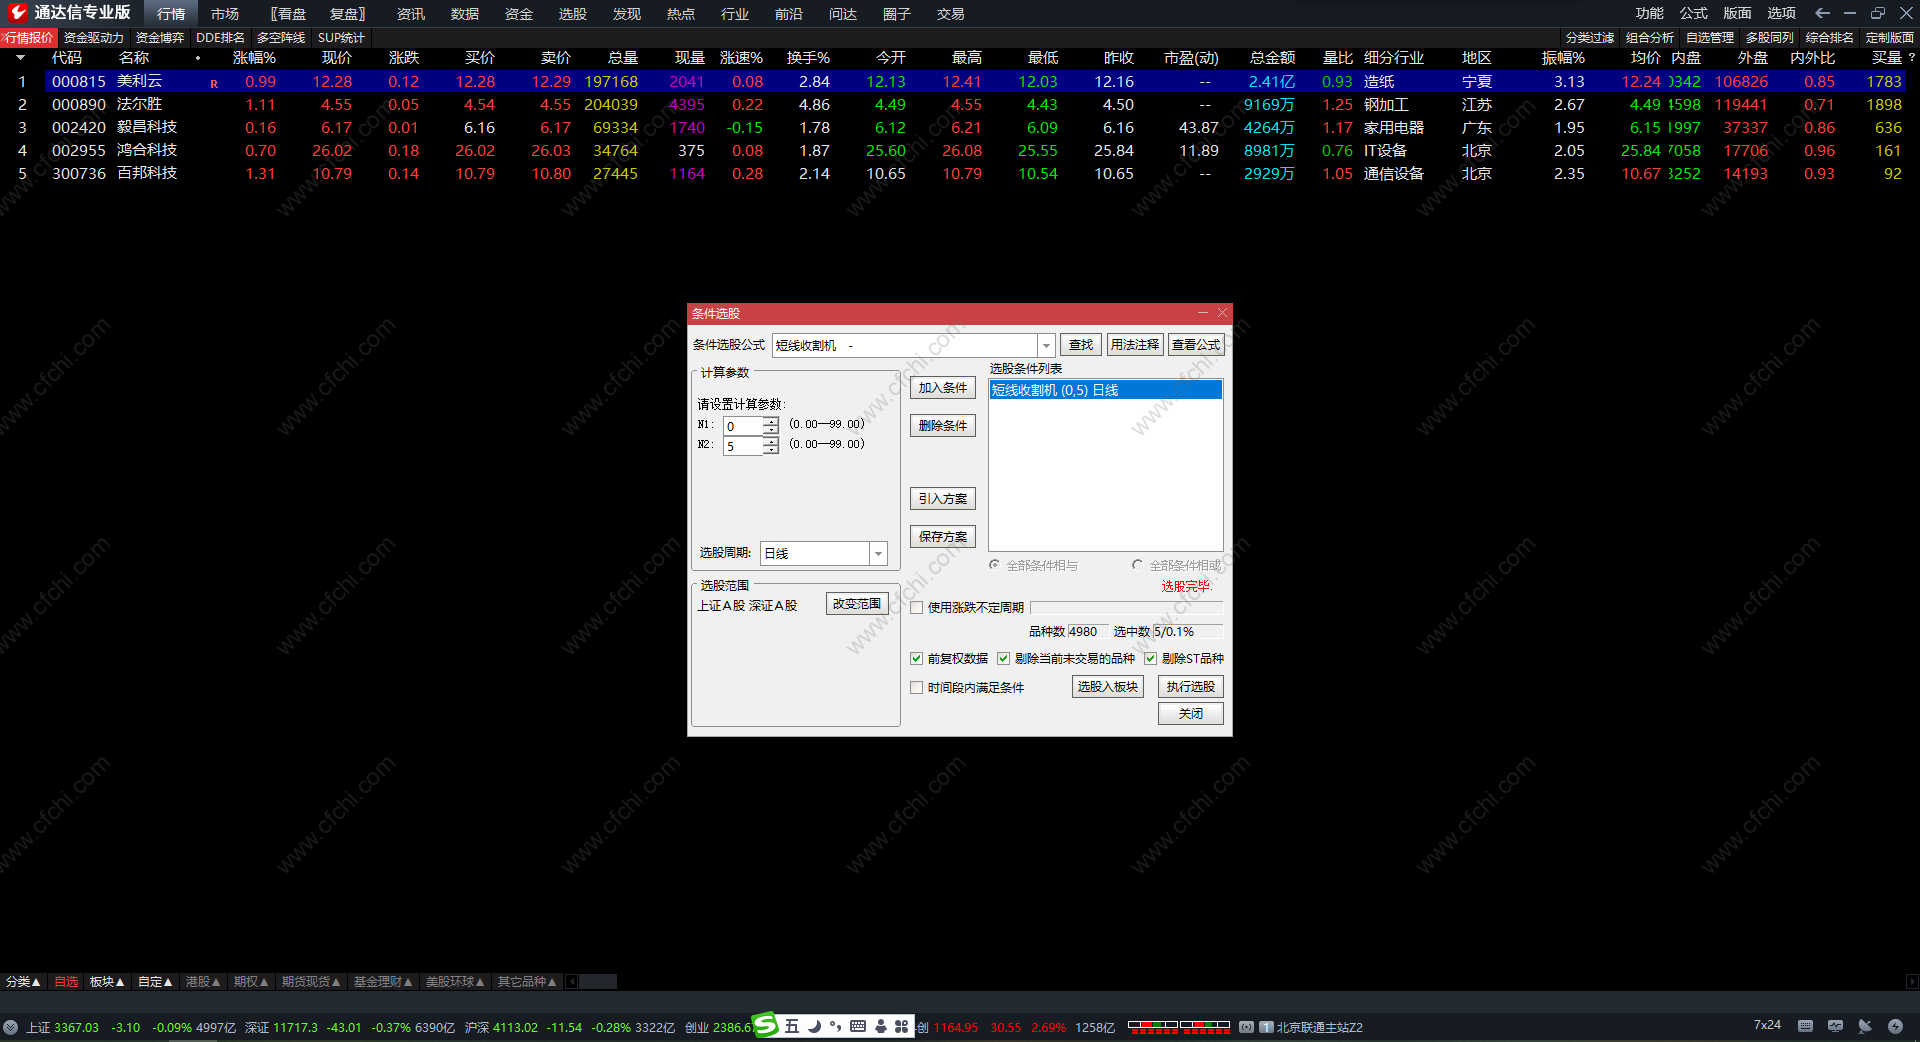Click the keyboard icon in bottom-right status bar

tap(1805, 1026)
